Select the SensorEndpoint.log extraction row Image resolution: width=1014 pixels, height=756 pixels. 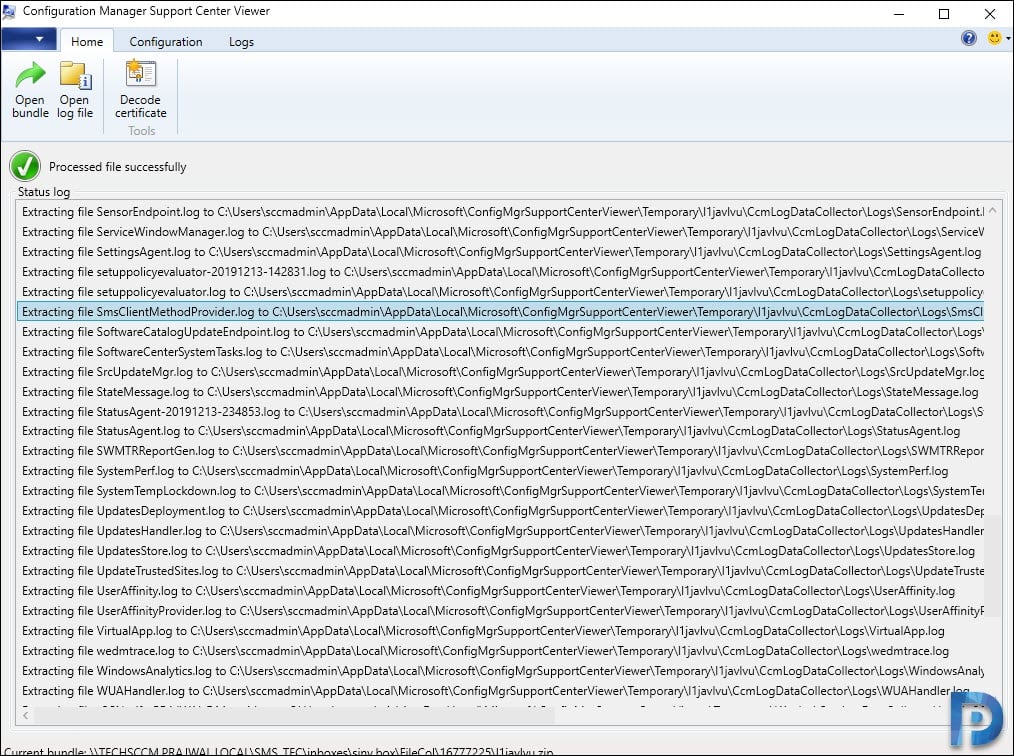(x=501, y=211)
